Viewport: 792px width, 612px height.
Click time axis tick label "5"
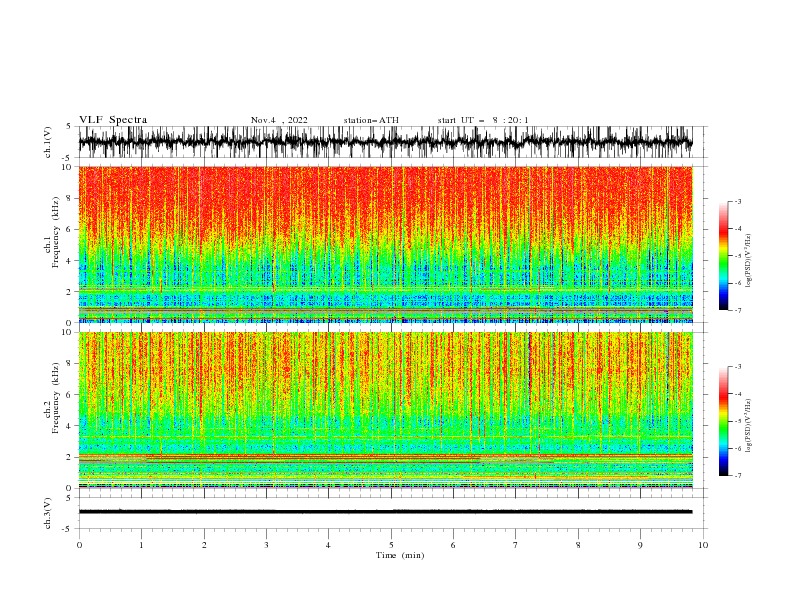tap(391, 545)
